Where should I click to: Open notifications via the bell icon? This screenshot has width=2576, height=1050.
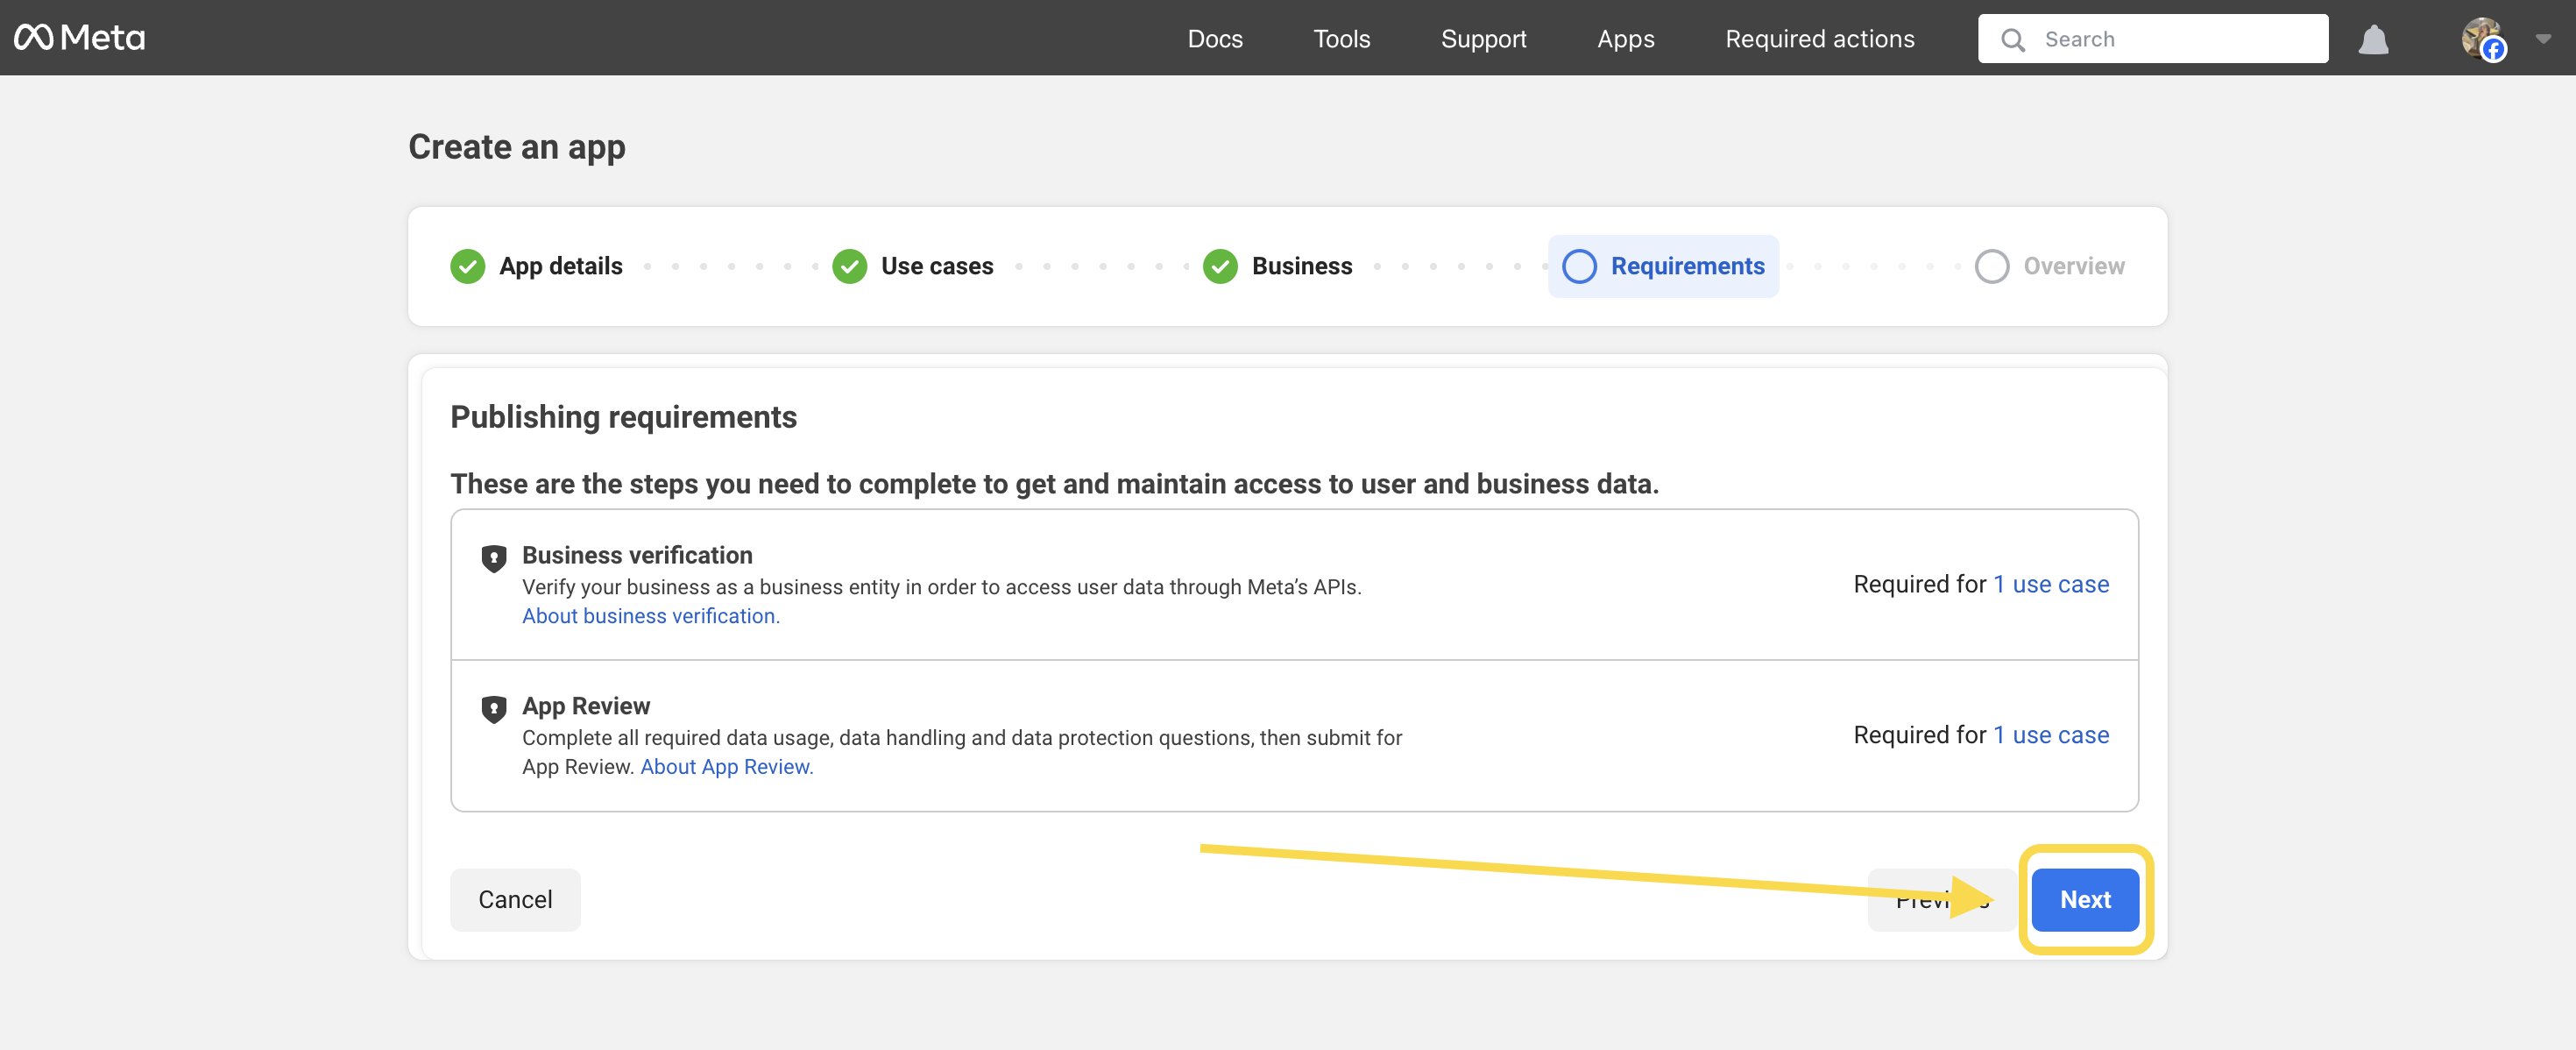2375,39
